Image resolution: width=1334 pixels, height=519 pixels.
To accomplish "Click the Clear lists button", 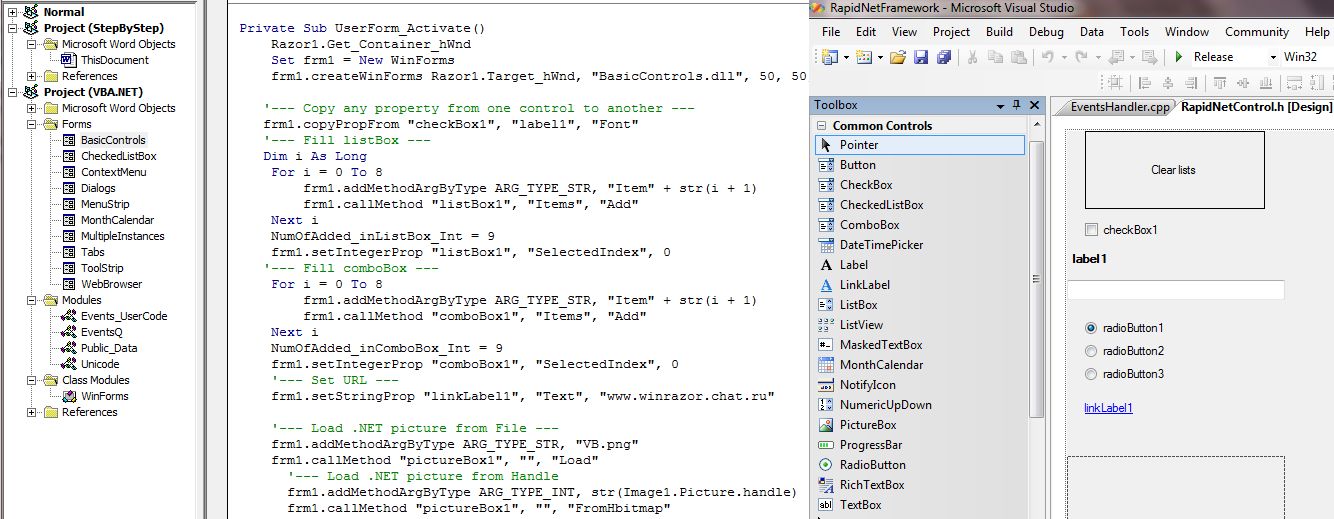I will pos(1174,170).
